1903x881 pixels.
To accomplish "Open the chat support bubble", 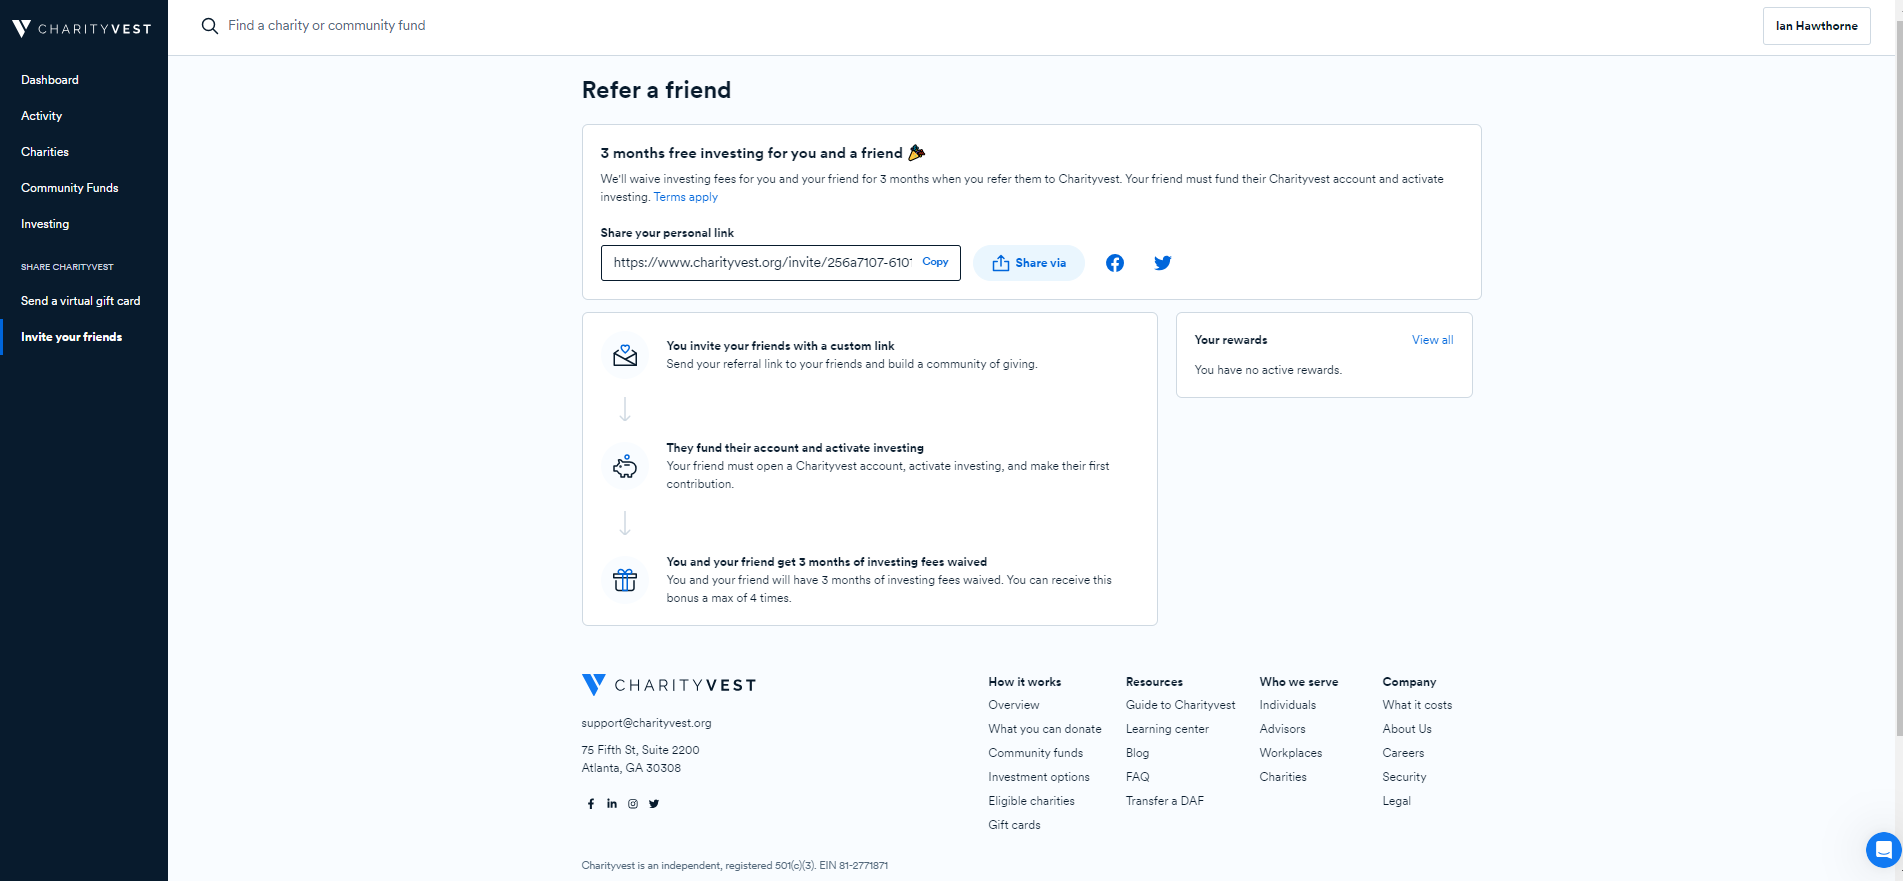I will click(x=1883, y=850).
